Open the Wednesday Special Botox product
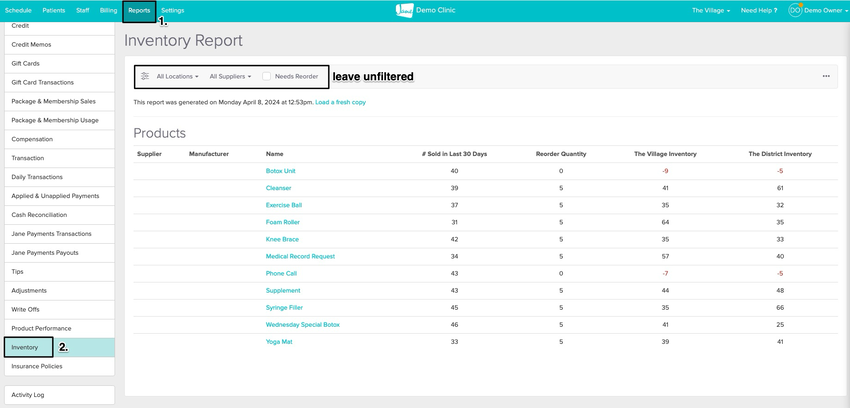The image size is (850, 408). click(x=303, y=325)
